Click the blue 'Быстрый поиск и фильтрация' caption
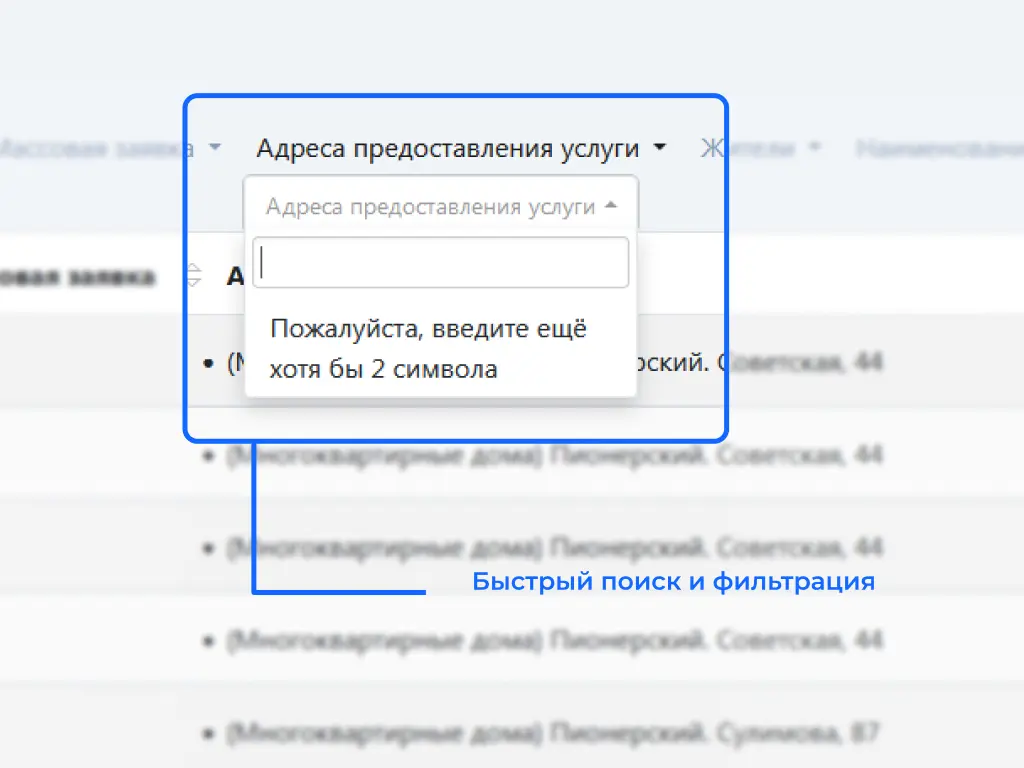This screenshot has width=1024, height=768. click(x=673, y=581)
